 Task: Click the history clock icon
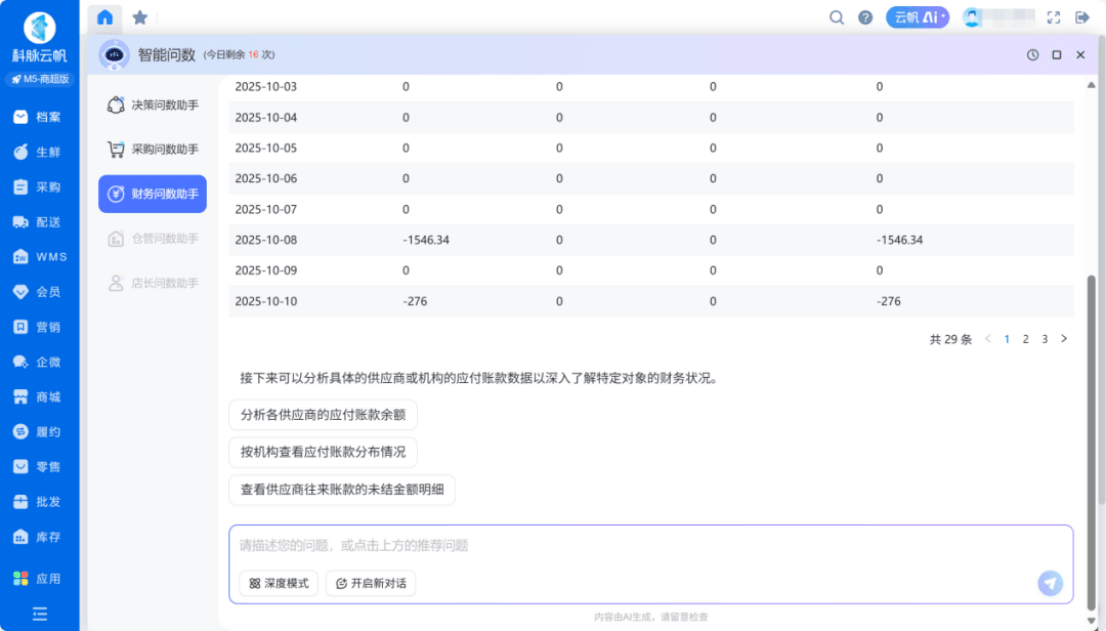click(1032, 55)
